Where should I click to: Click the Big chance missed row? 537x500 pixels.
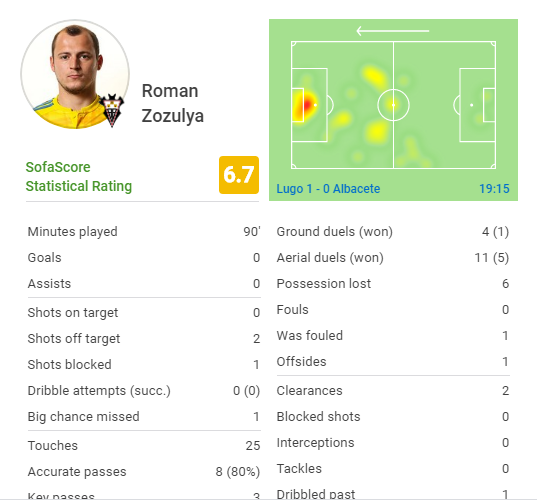click(144, 416)
